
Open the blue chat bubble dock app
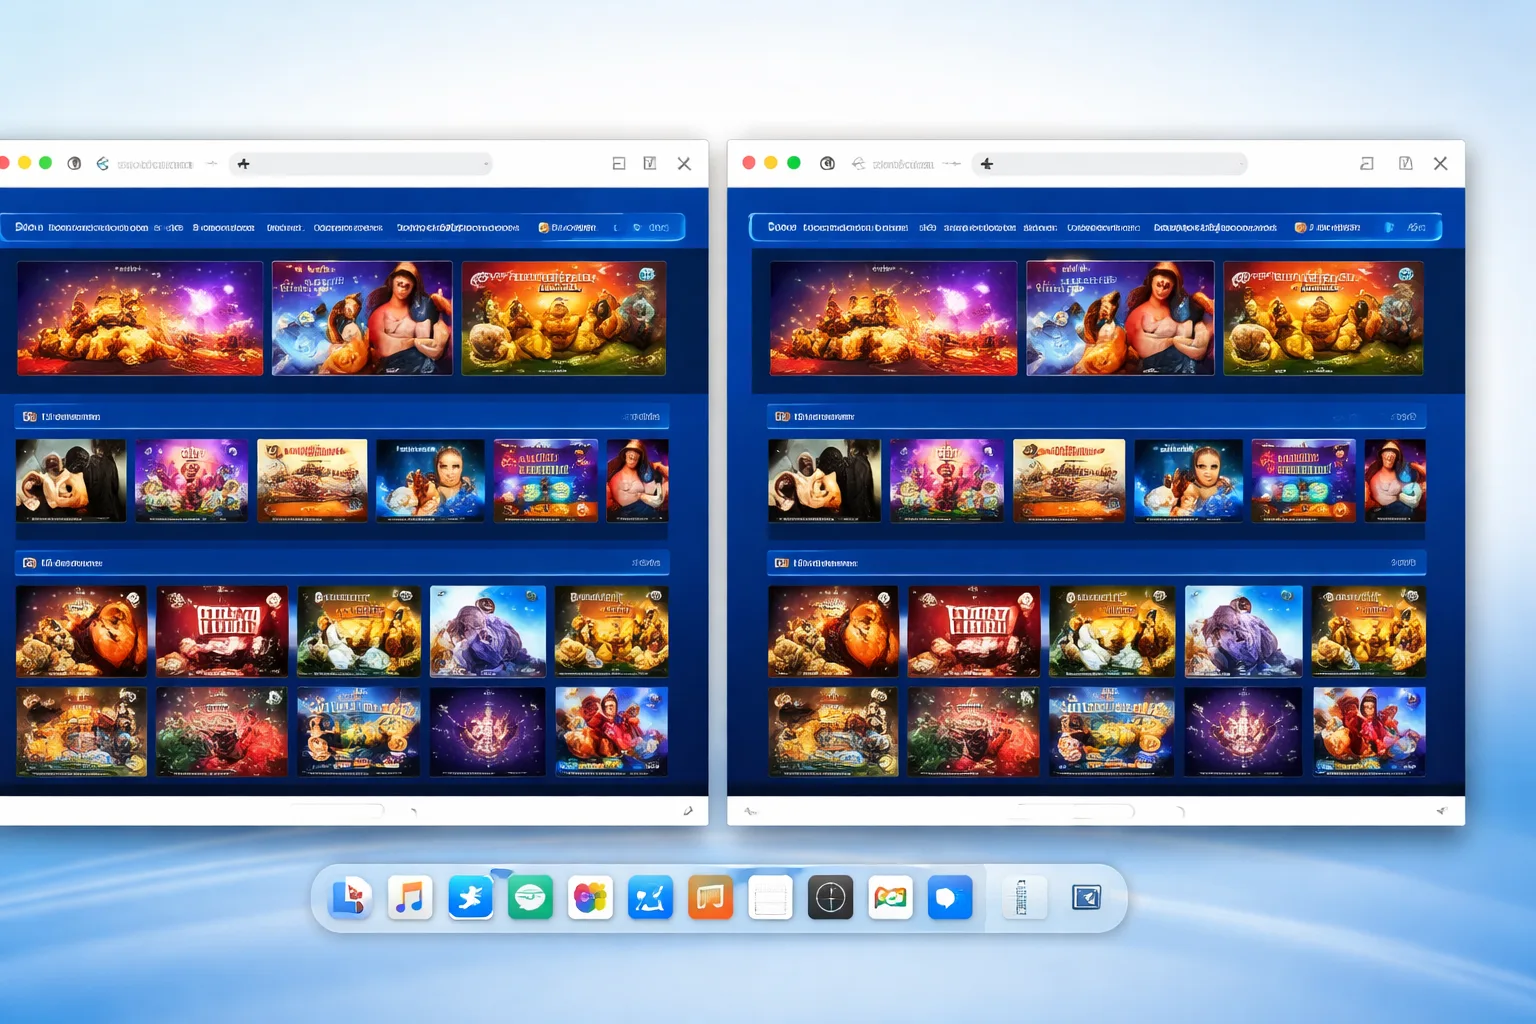(x=950, y=898)
